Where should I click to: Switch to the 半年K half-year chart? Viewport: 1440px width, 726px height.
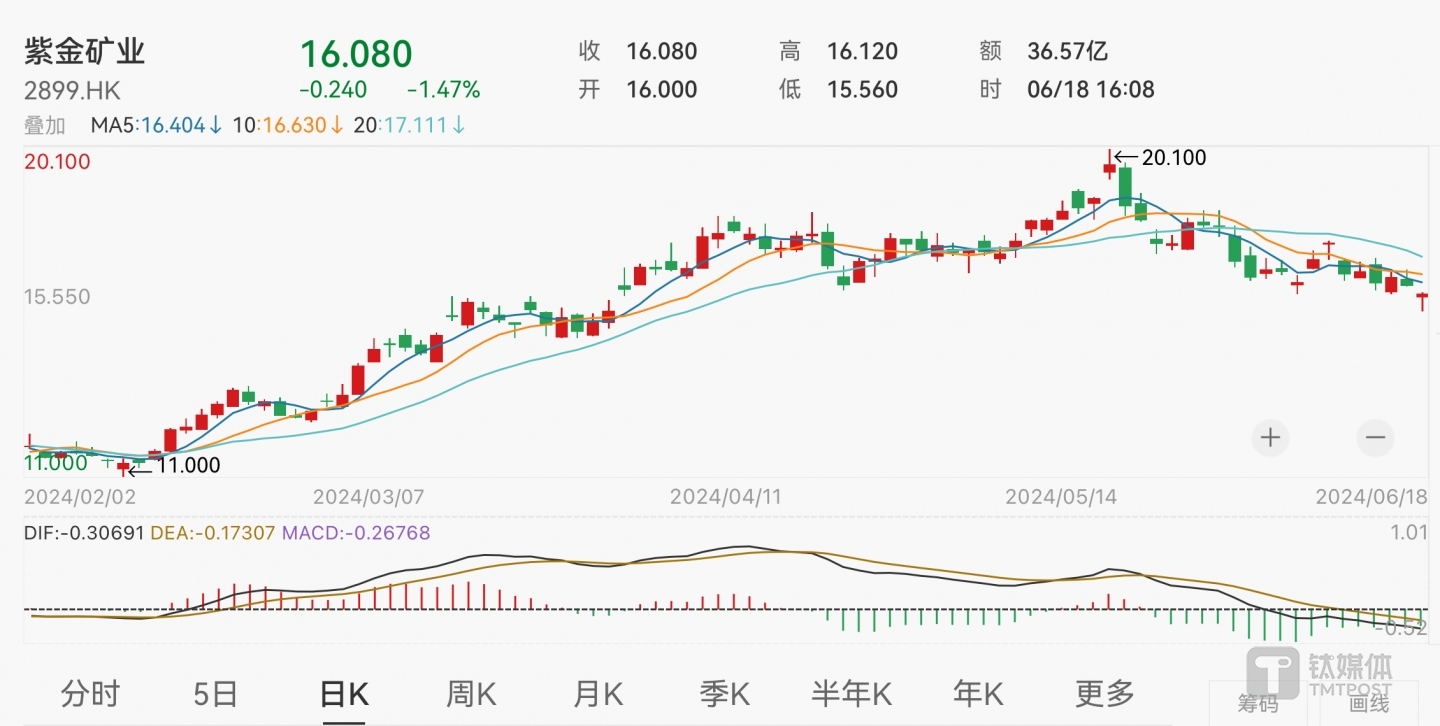(x=851, y=693)
